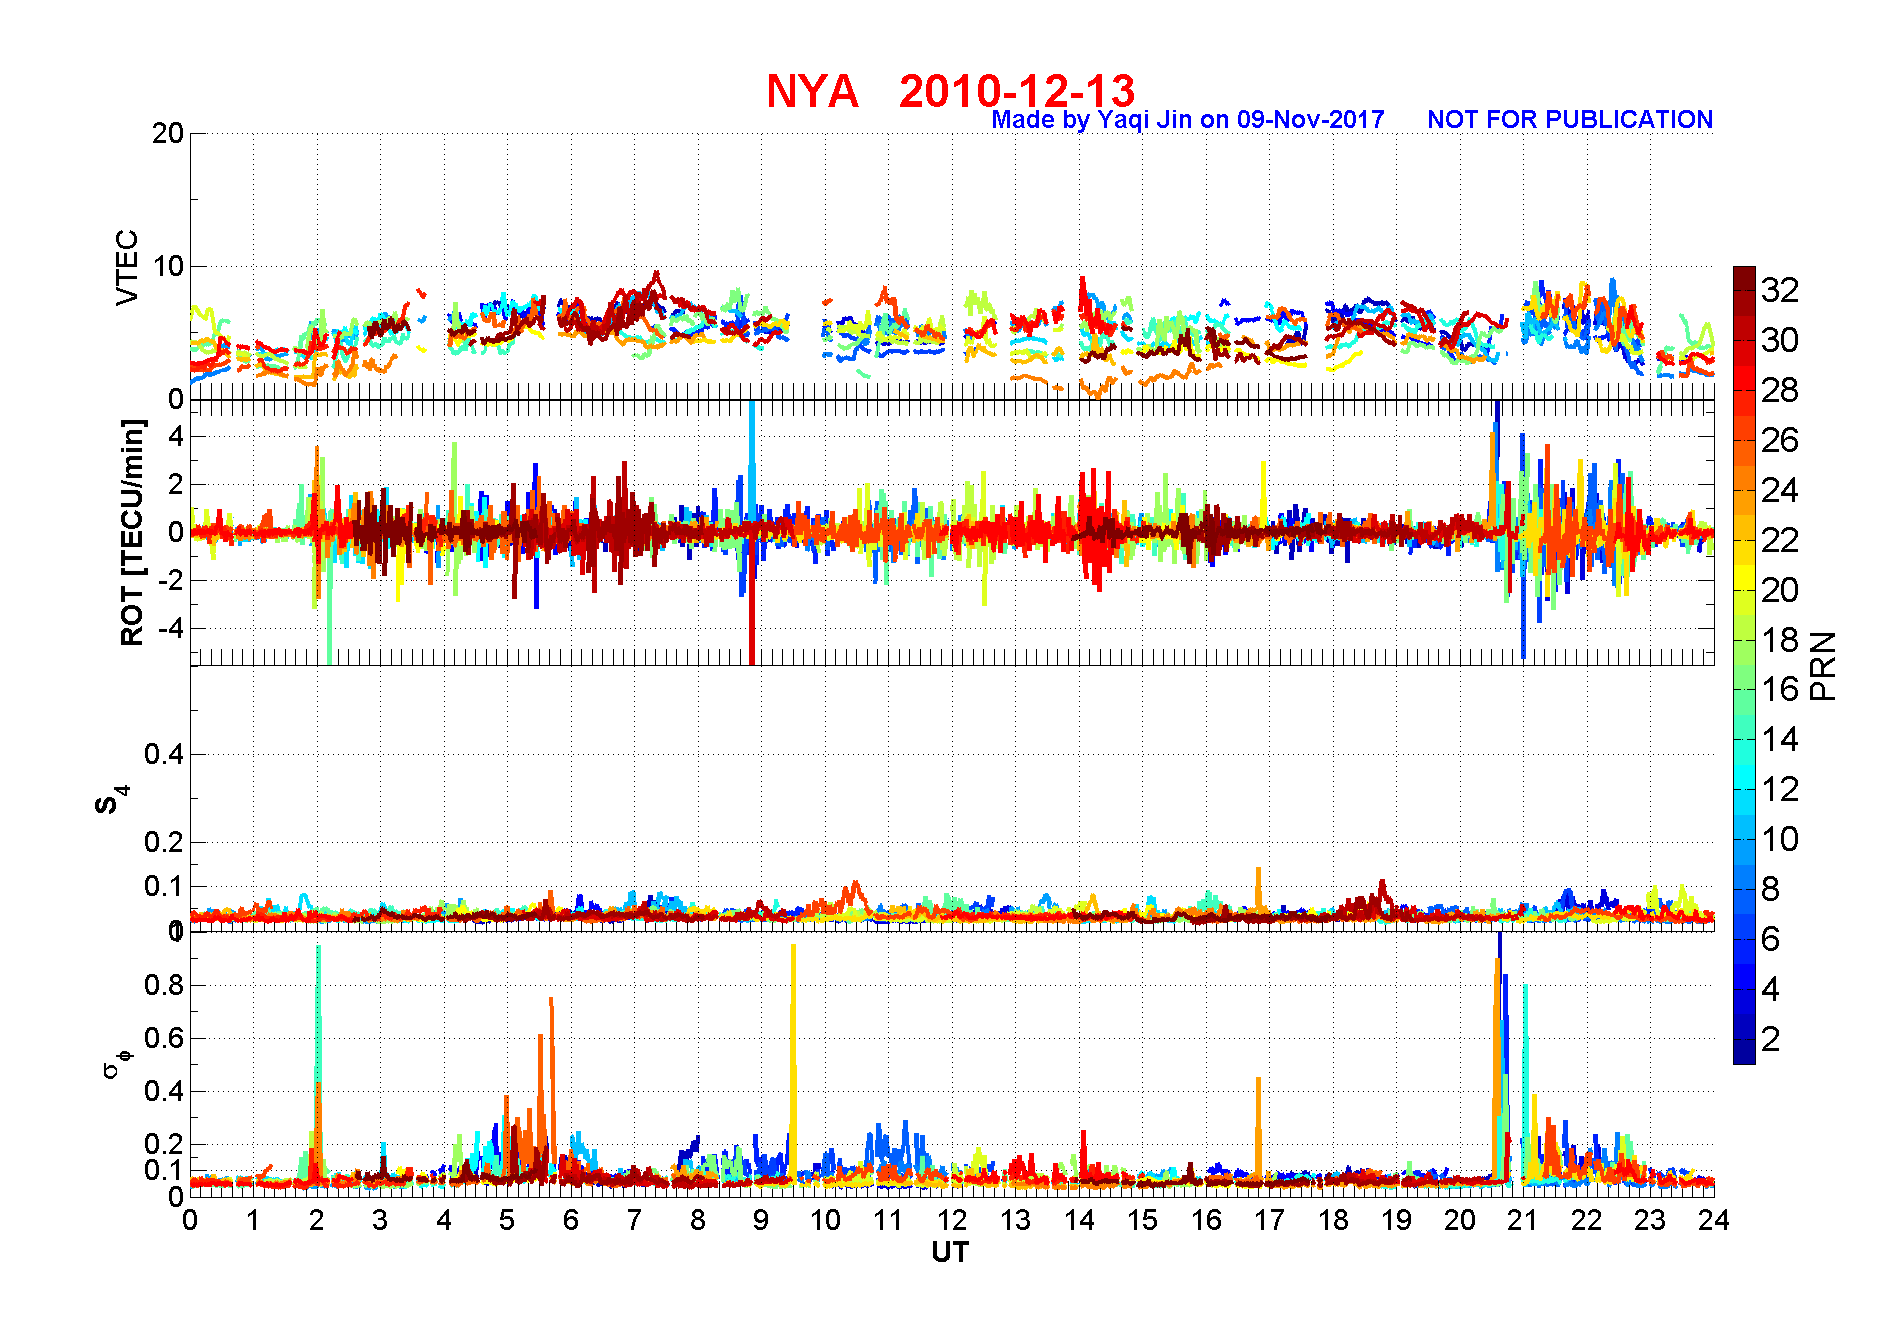Click the plot title 'NYA 2010-12-13'
This screenshot has height=1330, width=1904.
click(950, 91)
